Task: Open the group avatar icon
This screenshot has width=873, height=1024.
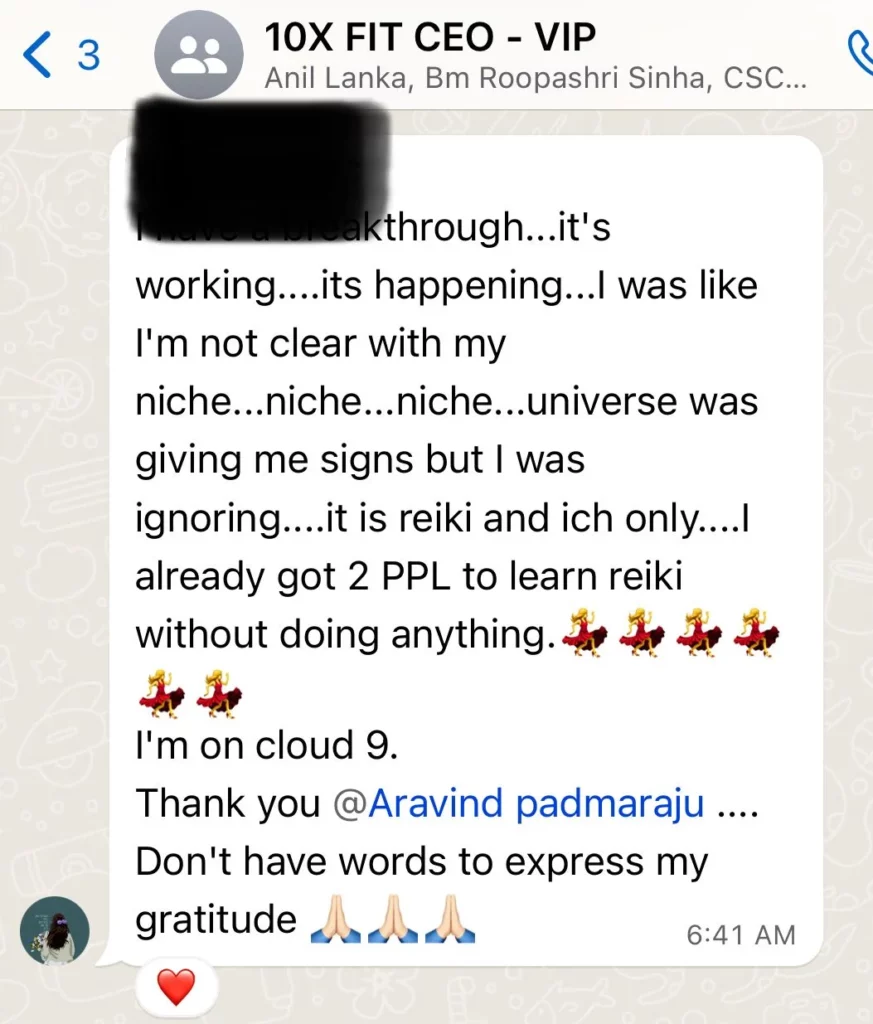Action: (x=198, y=55)
